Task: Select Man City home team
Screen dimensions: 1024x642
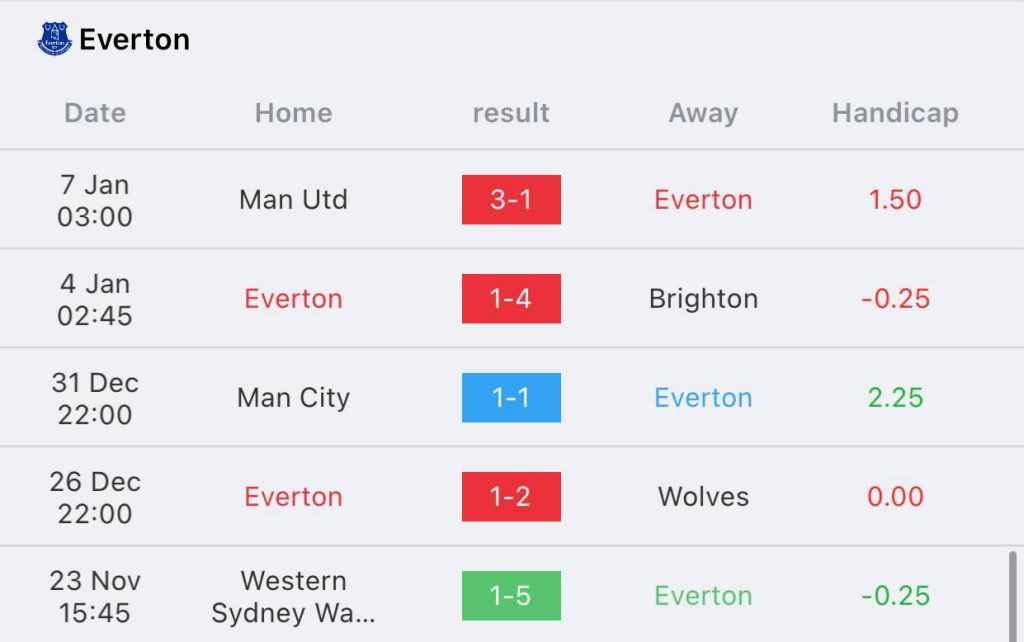Action: point(293,398)
